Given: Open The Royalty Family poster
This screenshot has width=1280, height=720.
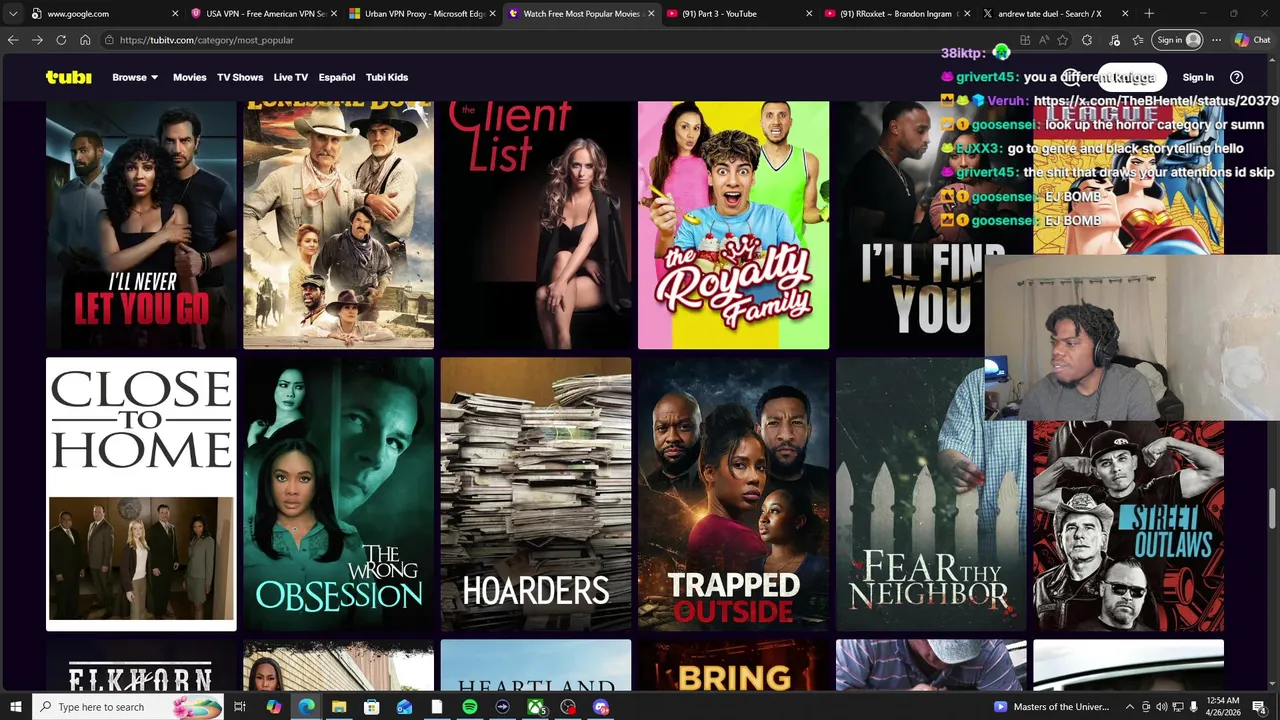Looking at the screenshot, I should click(733, 225).
